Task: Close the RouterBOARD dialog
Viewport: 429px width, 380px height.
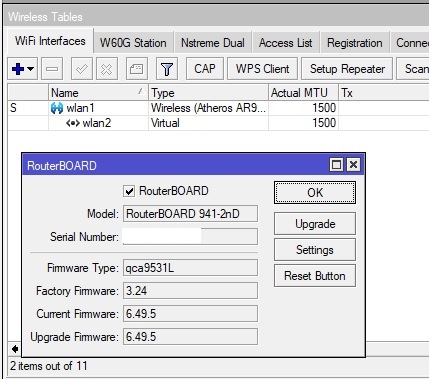Action: (x=353, y=165)
